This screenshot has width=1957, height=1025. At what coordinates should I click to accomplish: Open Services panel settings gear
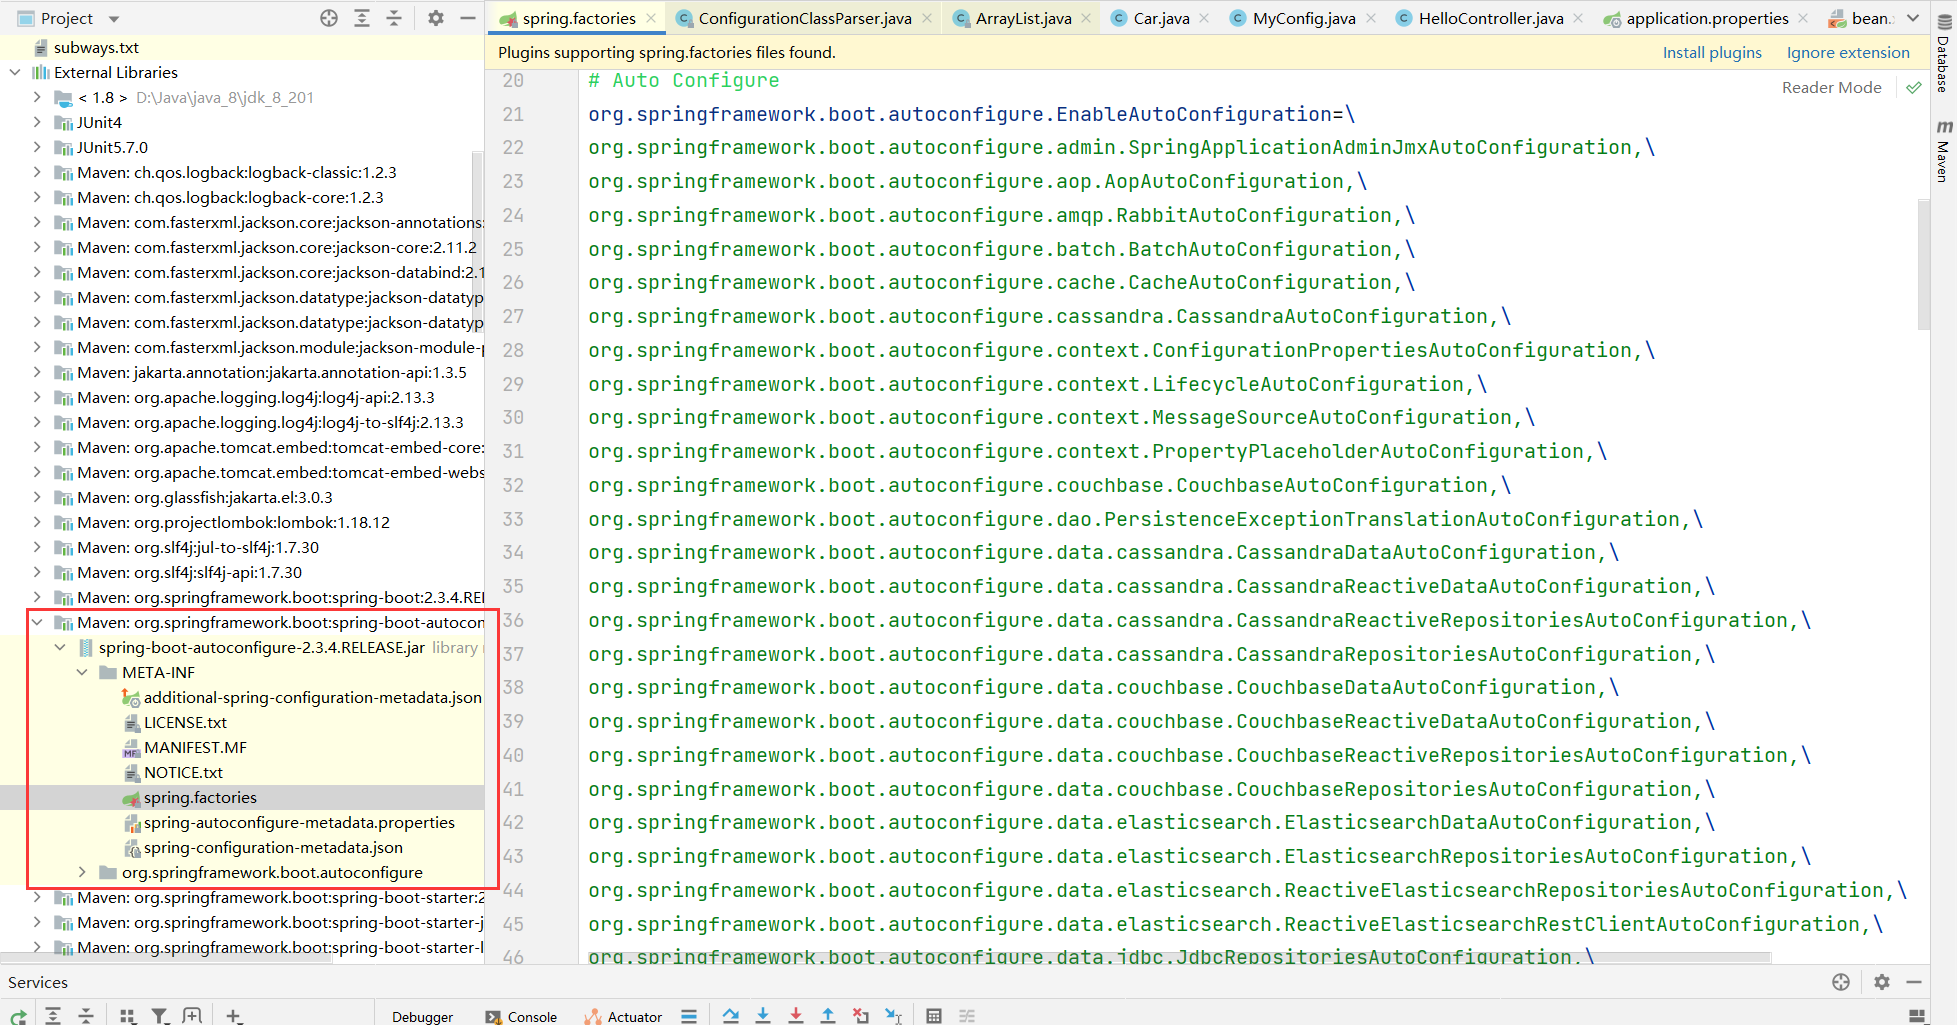[x=1882, y=982]
